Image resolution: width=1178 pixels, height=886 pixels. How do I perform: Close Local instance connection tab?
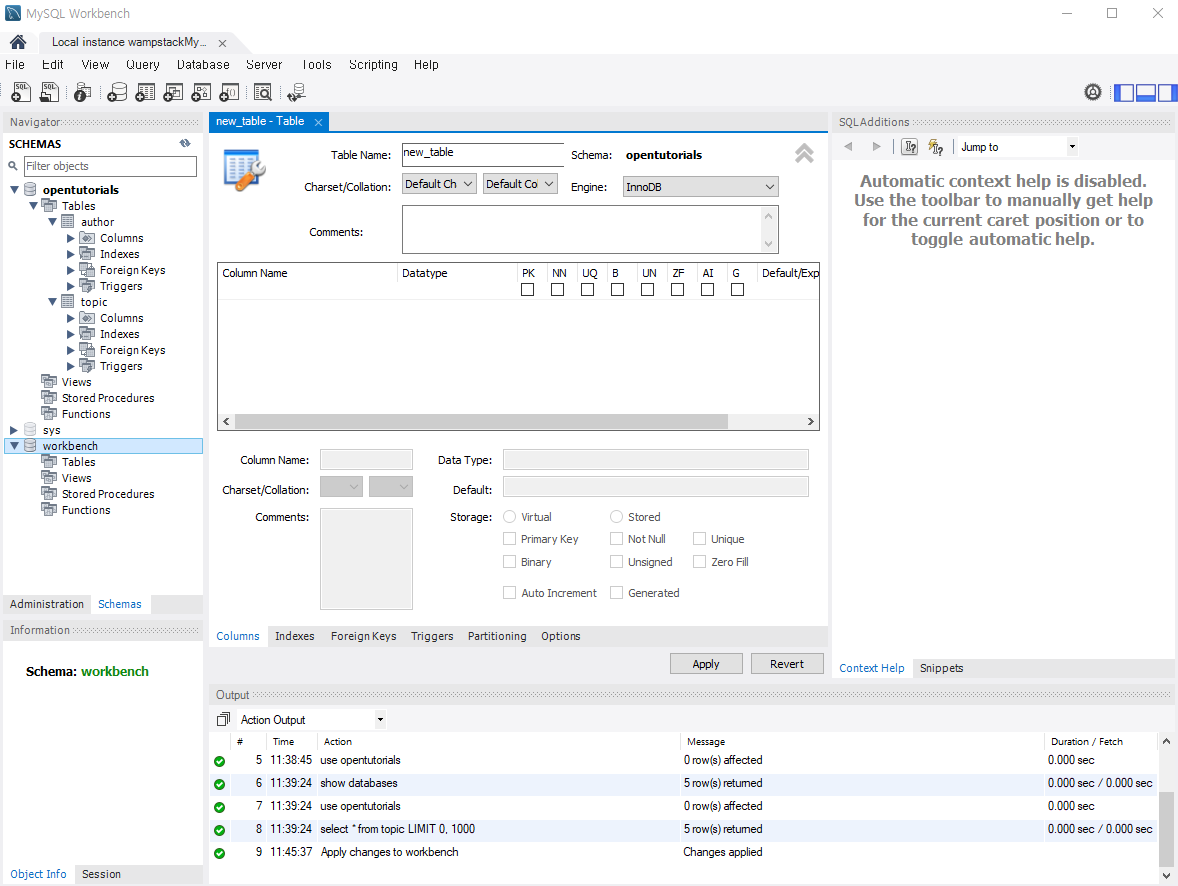[222, 44]
